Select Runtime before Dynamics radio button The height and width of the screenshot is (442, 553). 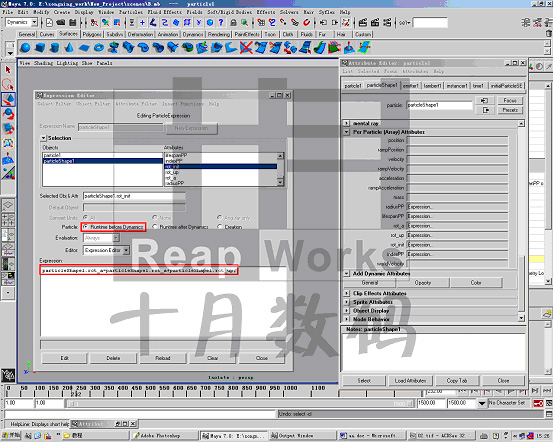(x=86, y=227)
